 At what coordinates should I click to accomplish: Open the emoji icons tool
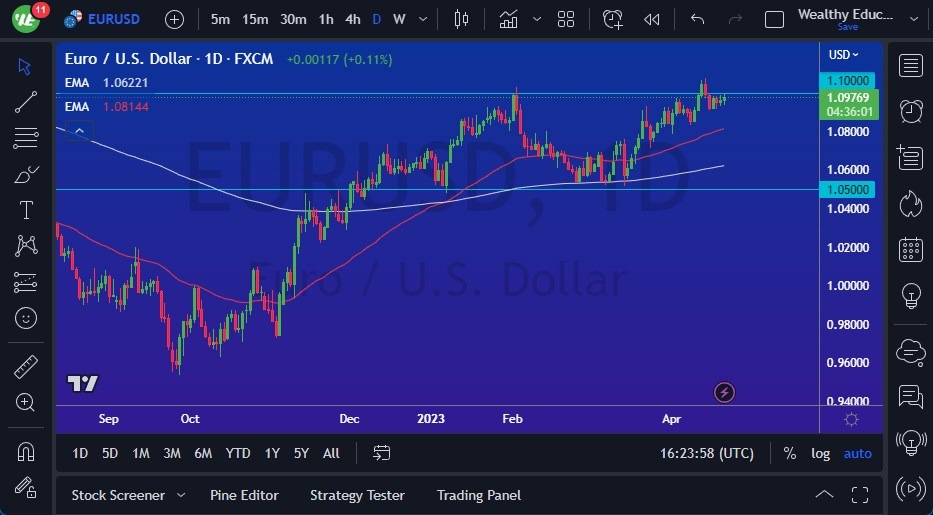pyautogui.click(x=26, y=318)
